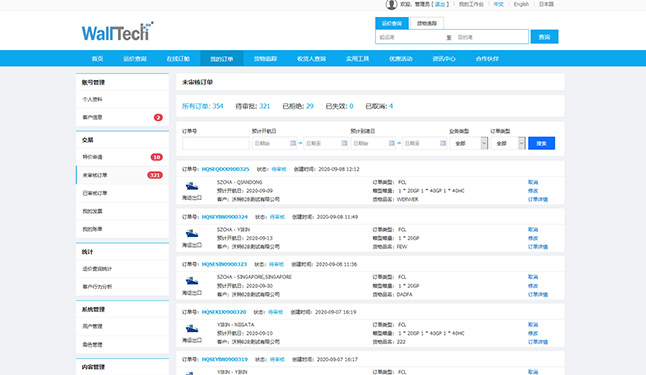
Task: Click 订单详情 link of first order
Action: (x=538, y=199)
